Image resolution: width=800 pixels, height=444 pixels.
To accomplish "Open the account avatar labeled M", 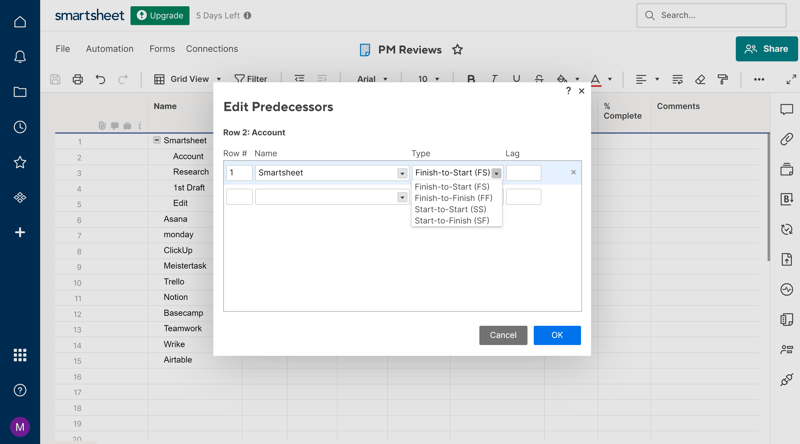I will tap(20, 427).
